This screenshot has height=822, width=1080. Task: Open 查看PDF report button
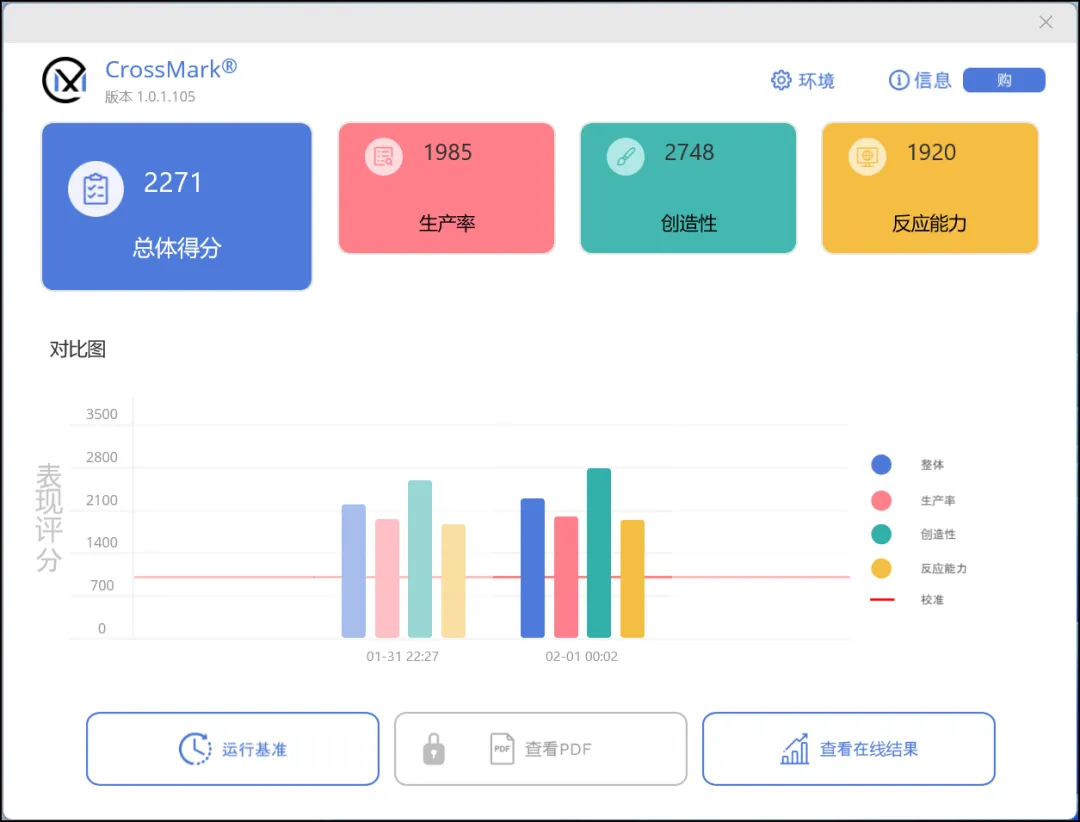click(541, 749)
